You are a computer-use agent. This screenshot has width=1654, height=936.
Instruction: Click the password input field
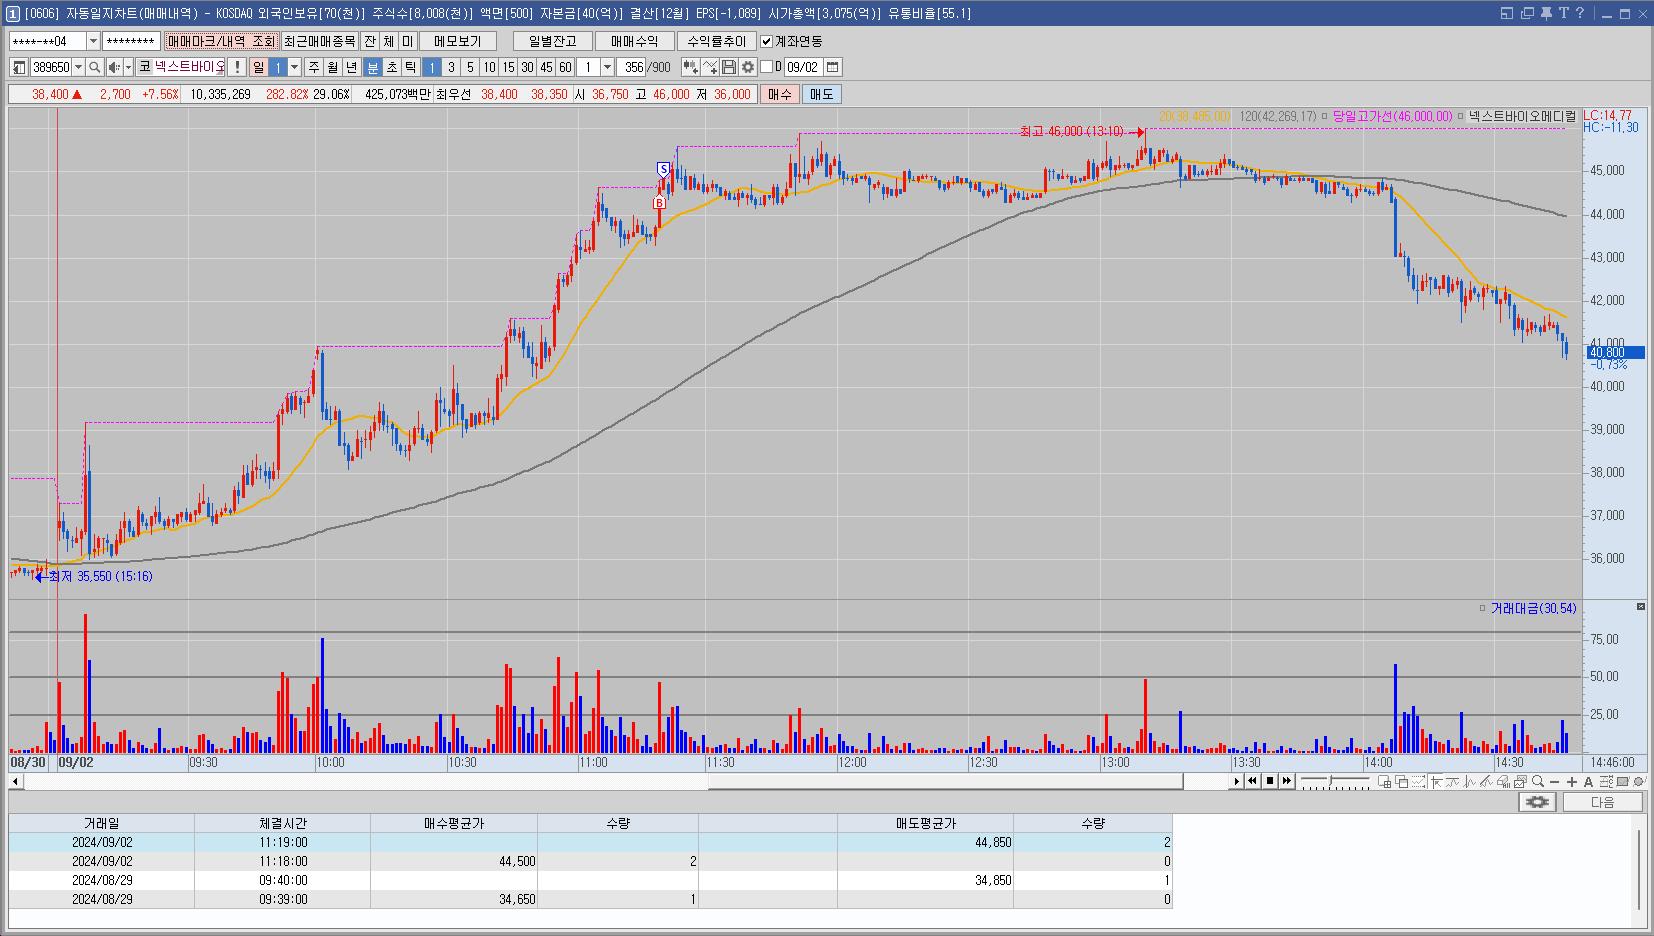tap(131, 41)
